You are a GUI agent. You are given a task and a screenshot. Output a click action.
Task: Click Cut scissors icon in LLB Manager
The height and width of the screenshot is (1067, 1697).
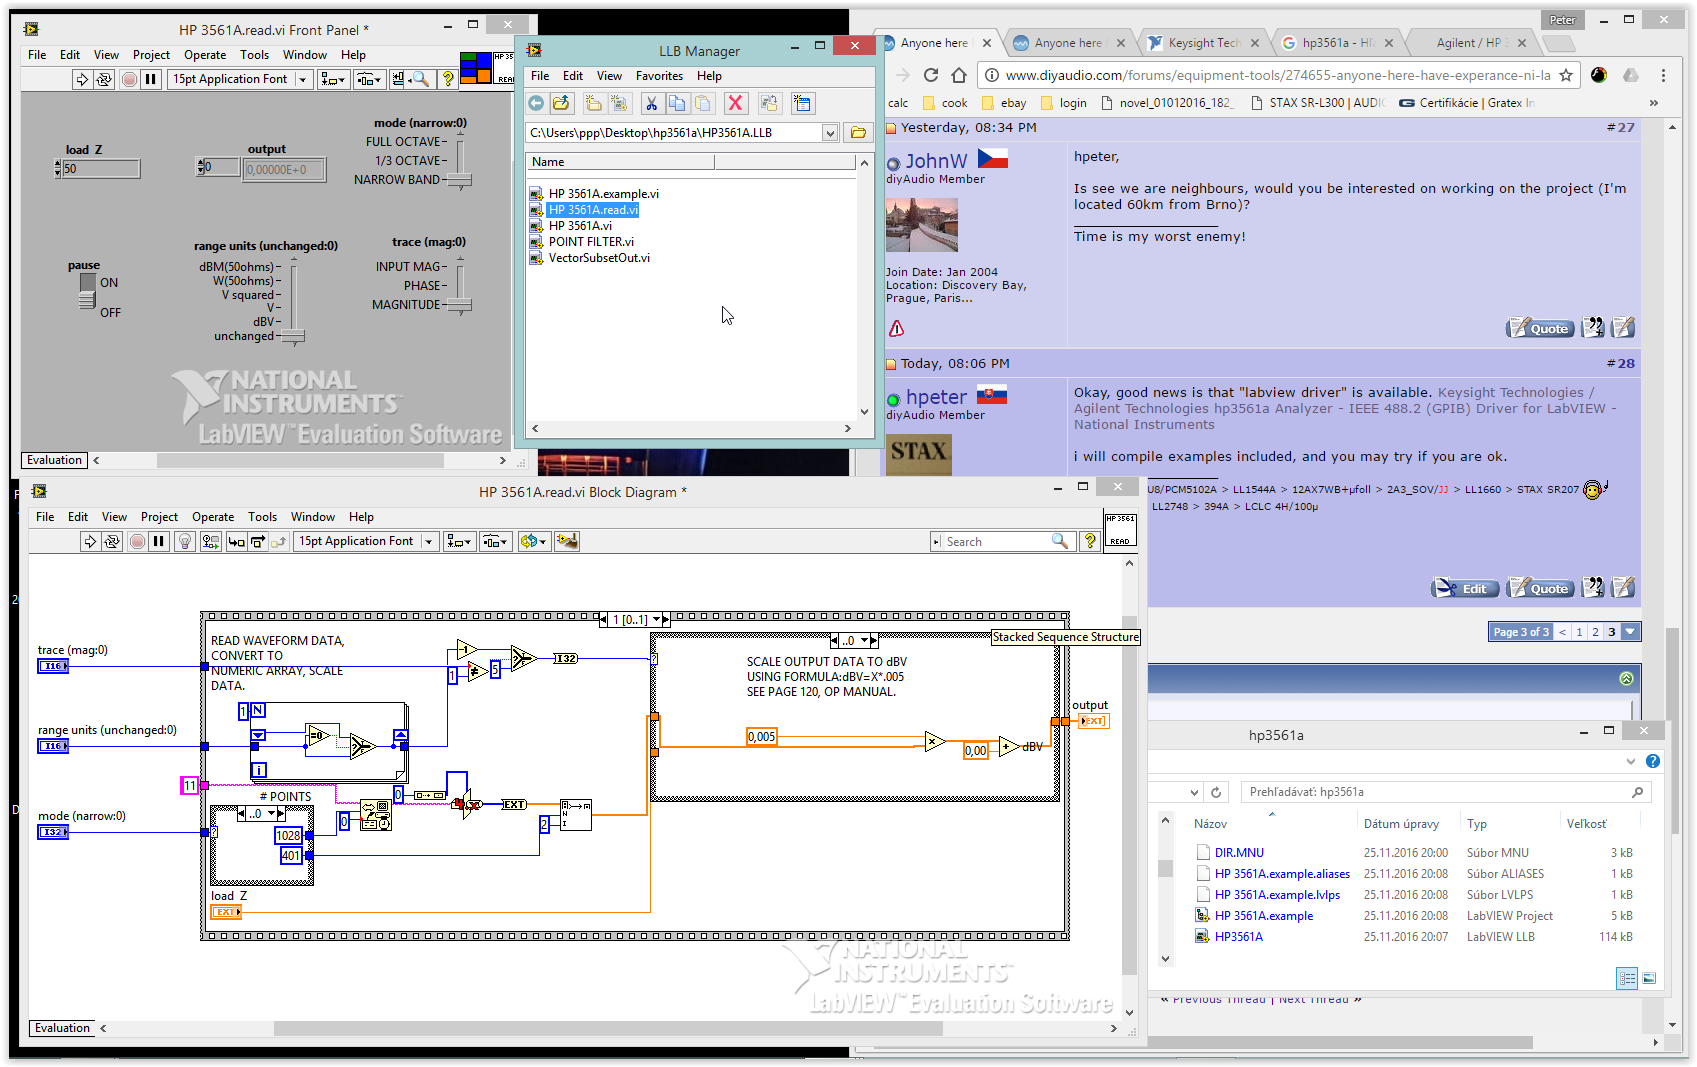(651, 103)
